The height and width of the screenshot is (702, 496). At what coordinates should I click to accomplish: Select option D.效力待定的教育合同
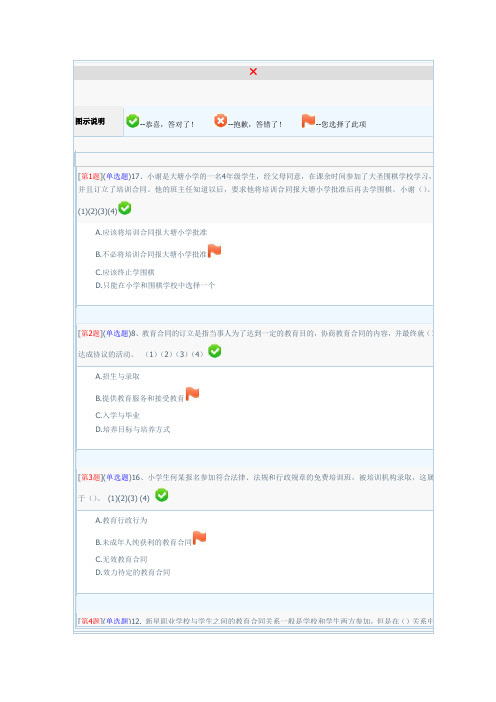(133, 572)
